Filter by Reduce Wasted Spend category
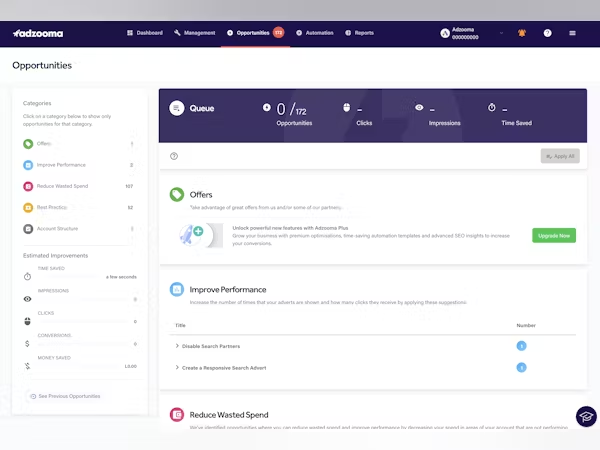 (78, 186)
